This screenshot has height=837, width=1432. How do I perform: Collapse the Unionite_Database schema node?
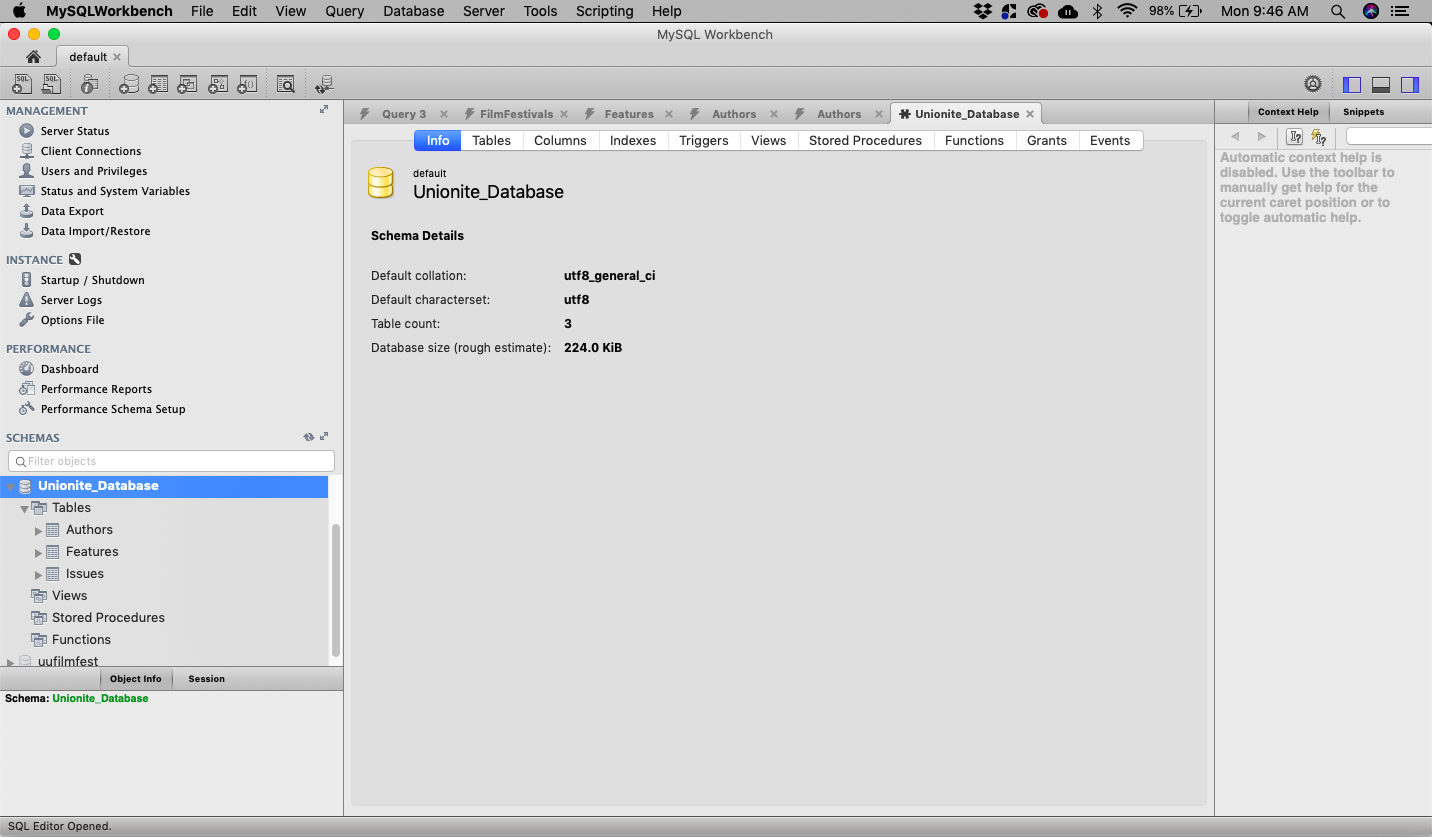click(10, 487)
